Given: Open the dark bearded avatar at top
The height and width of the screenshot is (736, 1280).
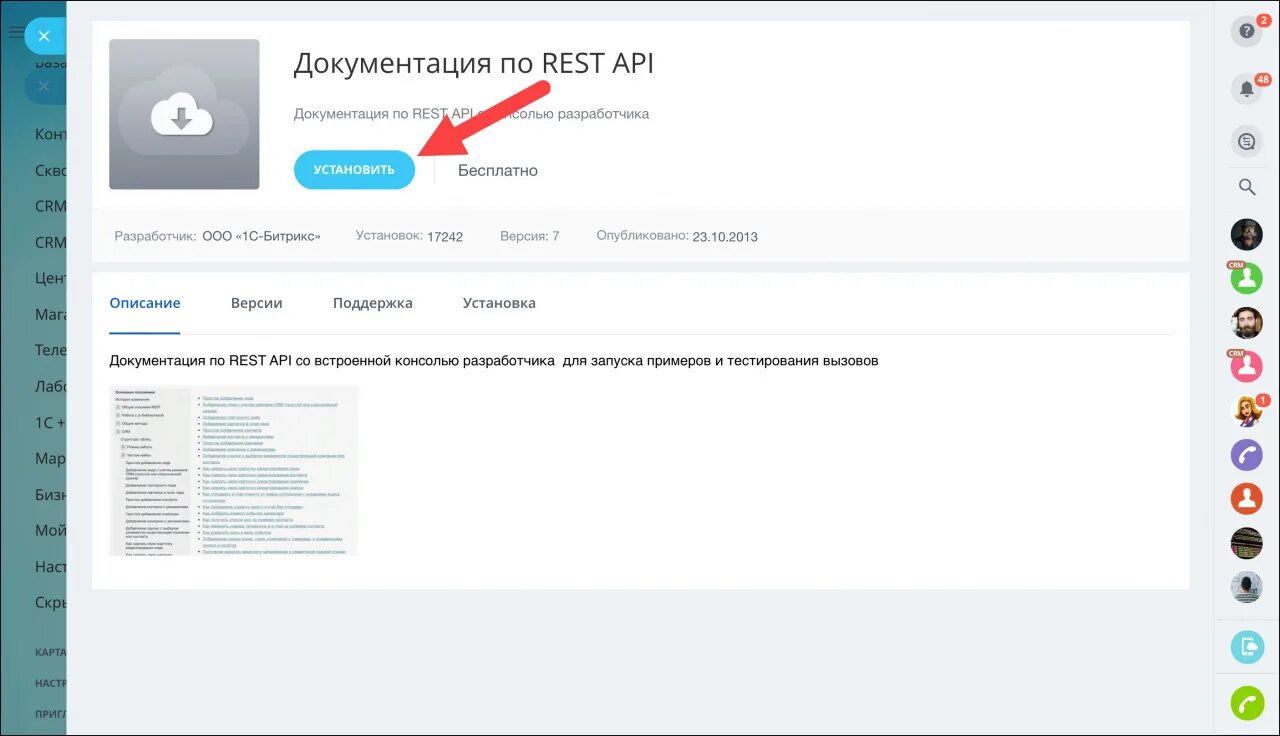Looking at the screenshot, I should point(1247,234).
